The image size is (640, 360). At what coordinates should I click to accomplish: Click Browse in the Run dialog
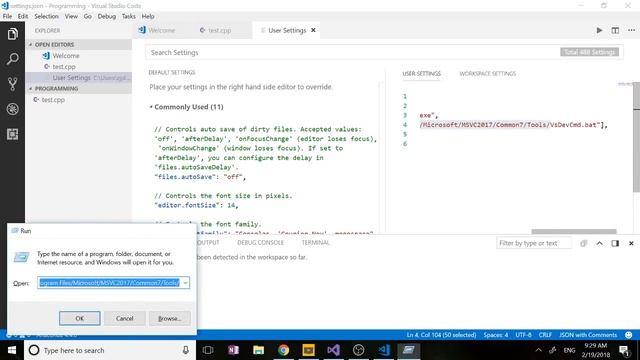click(169, 318)
